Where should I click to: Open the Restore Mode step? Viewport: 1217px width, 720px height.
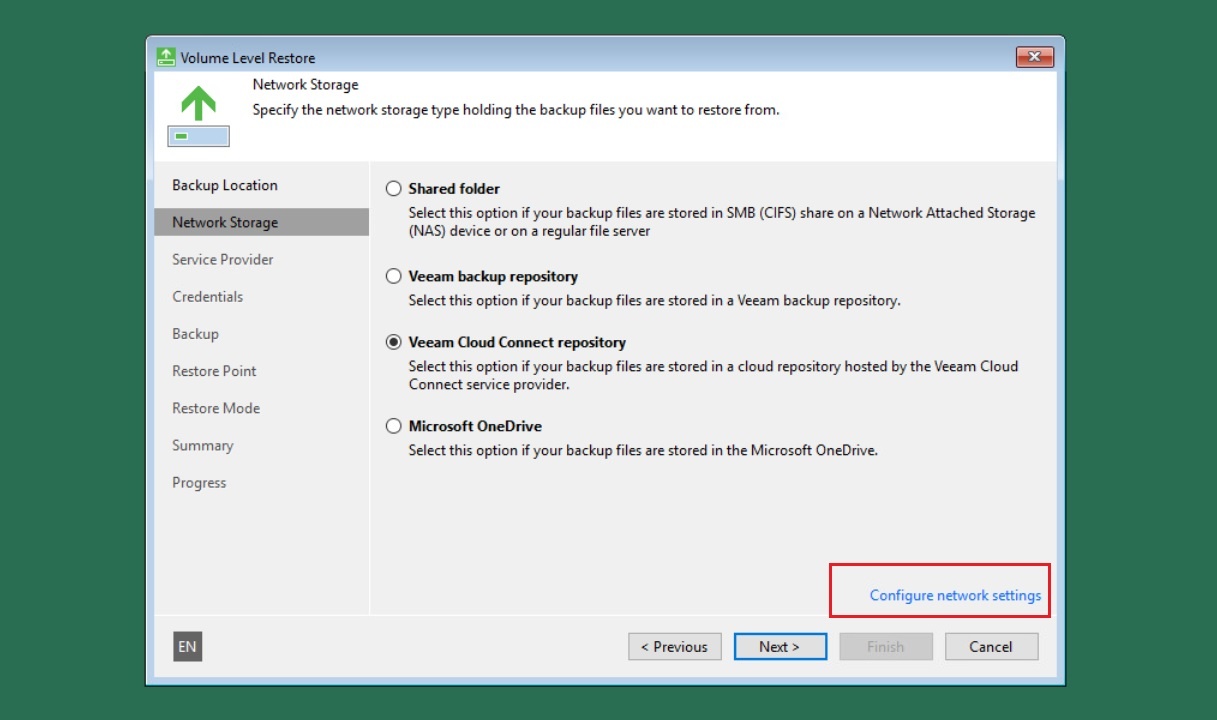pyautogui.click(x=216, y=408)
